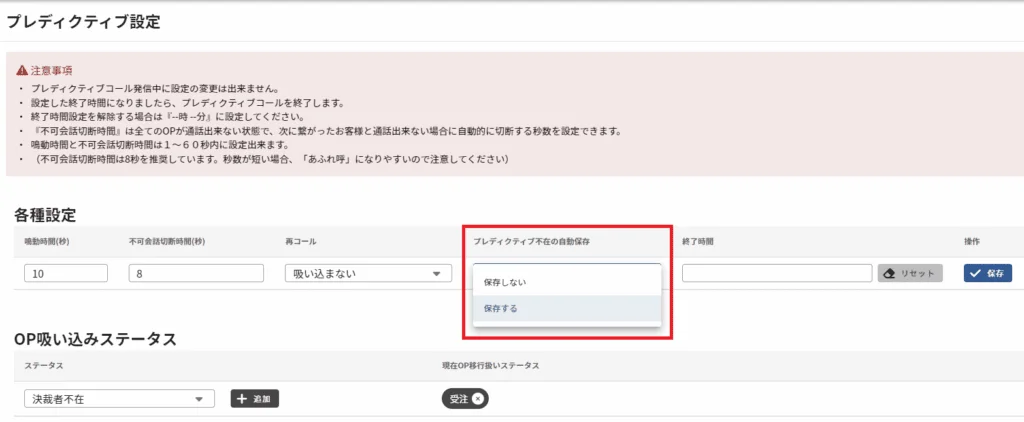Click the eraser icon on the リセット button

click(889, 273)
